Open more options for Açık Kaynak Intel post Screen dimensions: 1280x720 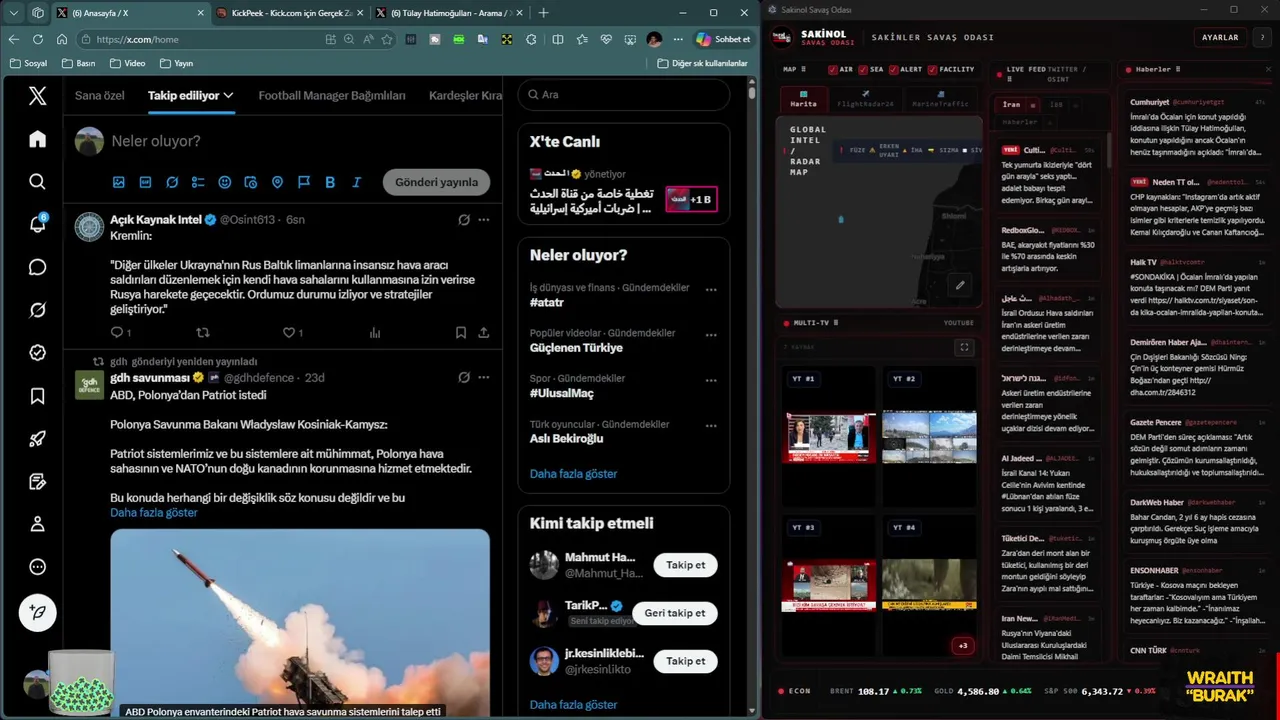coord(484,219)
